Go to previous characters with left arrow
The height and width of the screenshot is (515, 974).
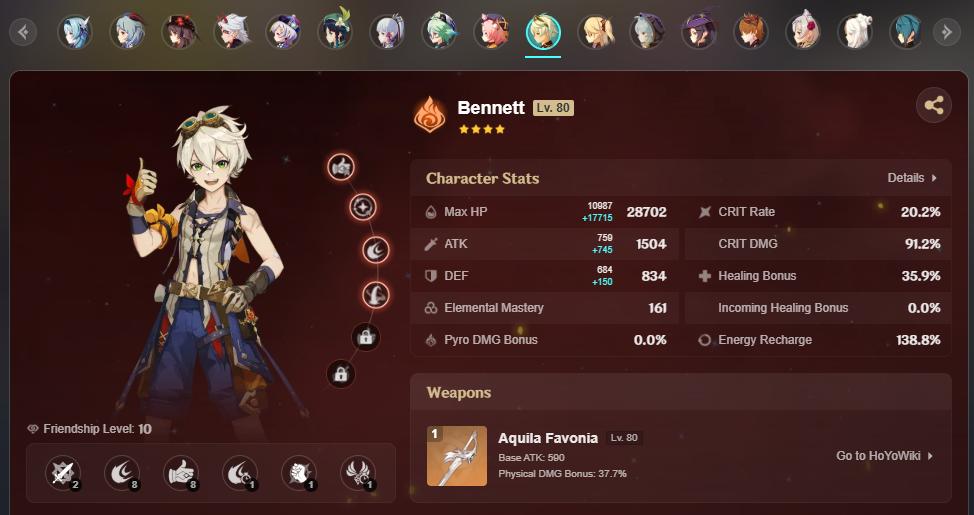click(x=23, y=32)
